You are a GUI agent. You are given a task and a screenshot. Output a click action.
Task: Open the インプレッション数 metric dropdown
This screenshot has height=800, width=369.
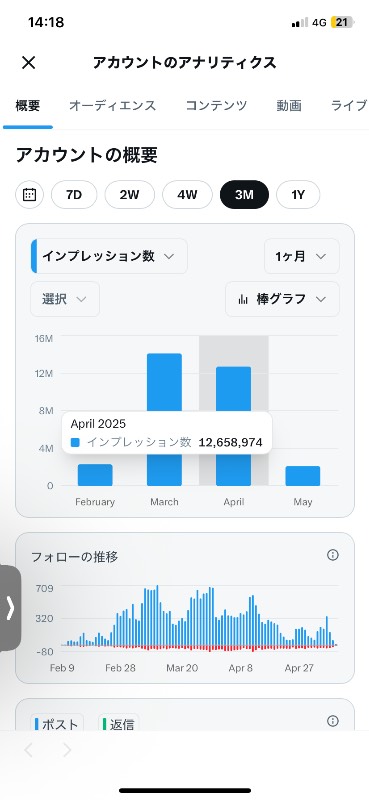click(x=109, y=256)
